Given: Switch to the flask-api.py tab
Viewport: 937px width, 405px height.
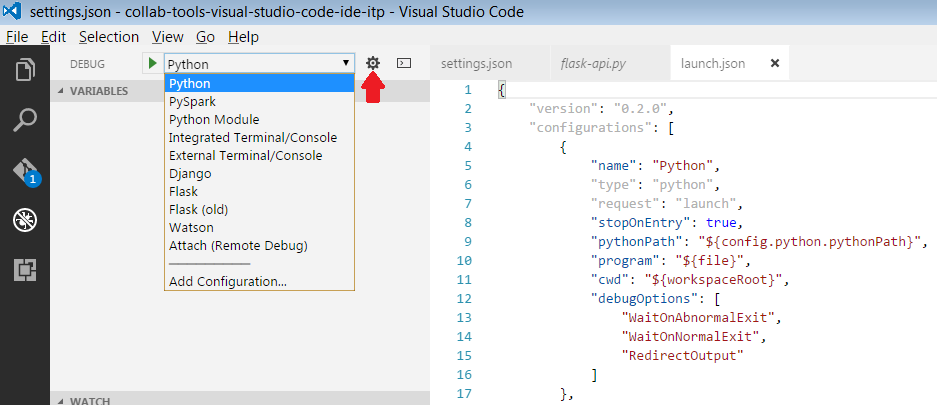Looking at the screenshot, I should click(610, 63).
